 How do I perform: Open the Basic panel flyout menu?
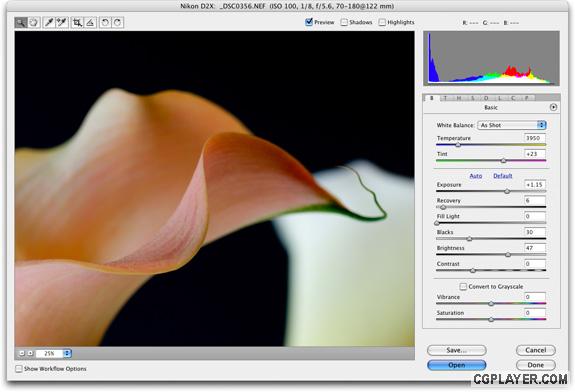click(553, 107)
